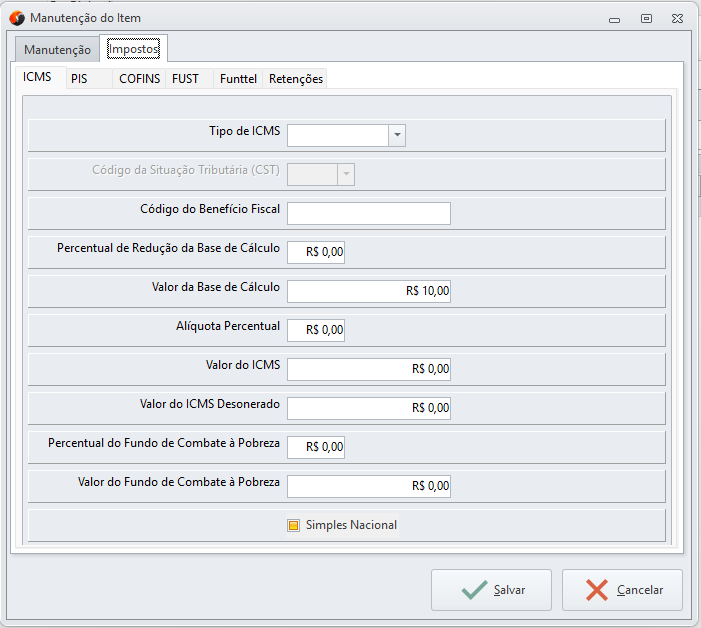Close the Manutenção do Item window
This screenshot has width=701, height=628.
click(679, 18)
